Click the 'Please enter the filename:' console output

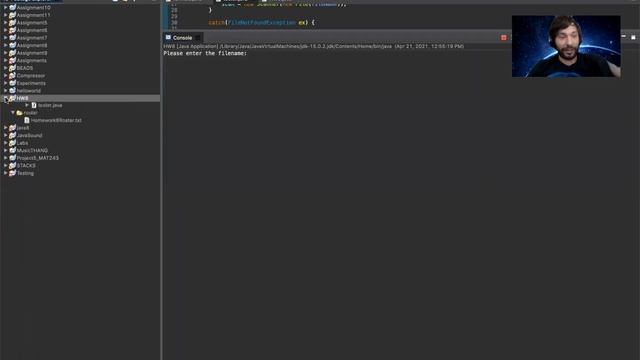pos(205,53)
